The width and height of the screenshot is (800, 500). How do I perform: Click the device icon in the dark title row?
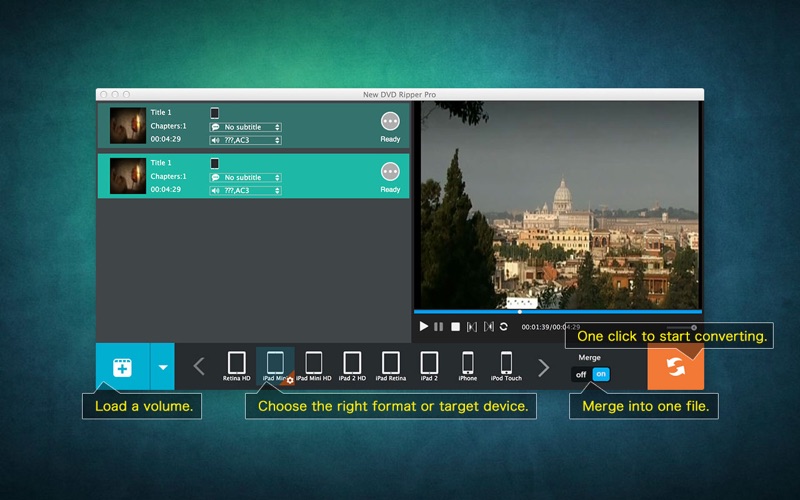(x=215, y=113)
